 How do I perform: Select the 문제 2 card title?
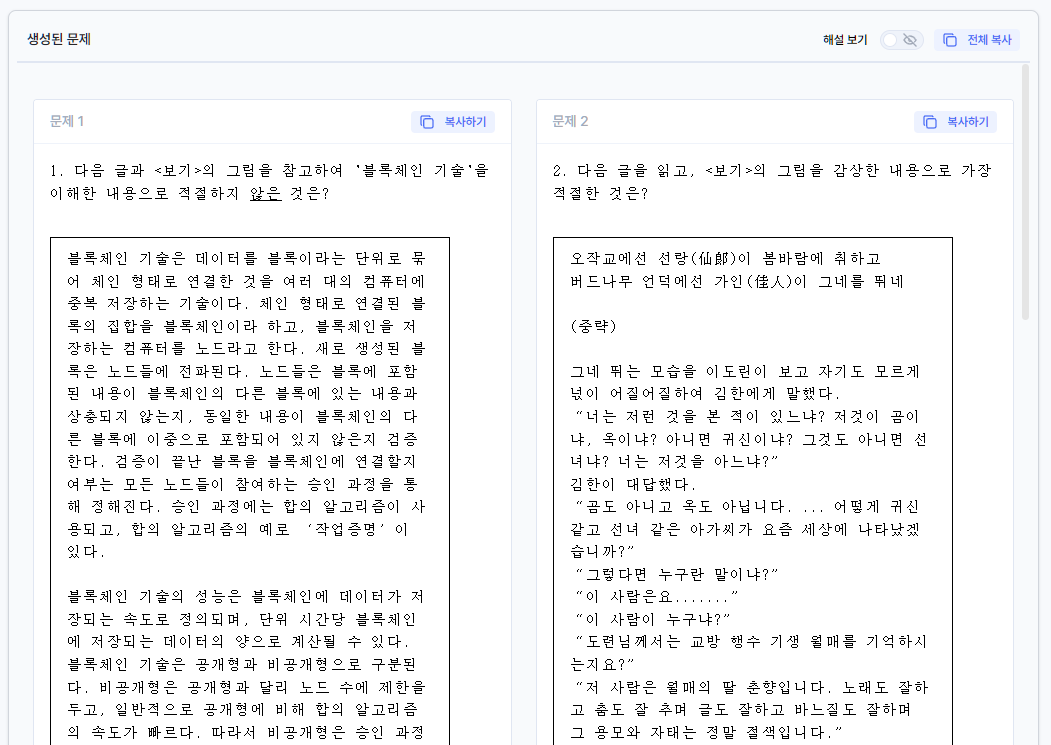(570, 122)
